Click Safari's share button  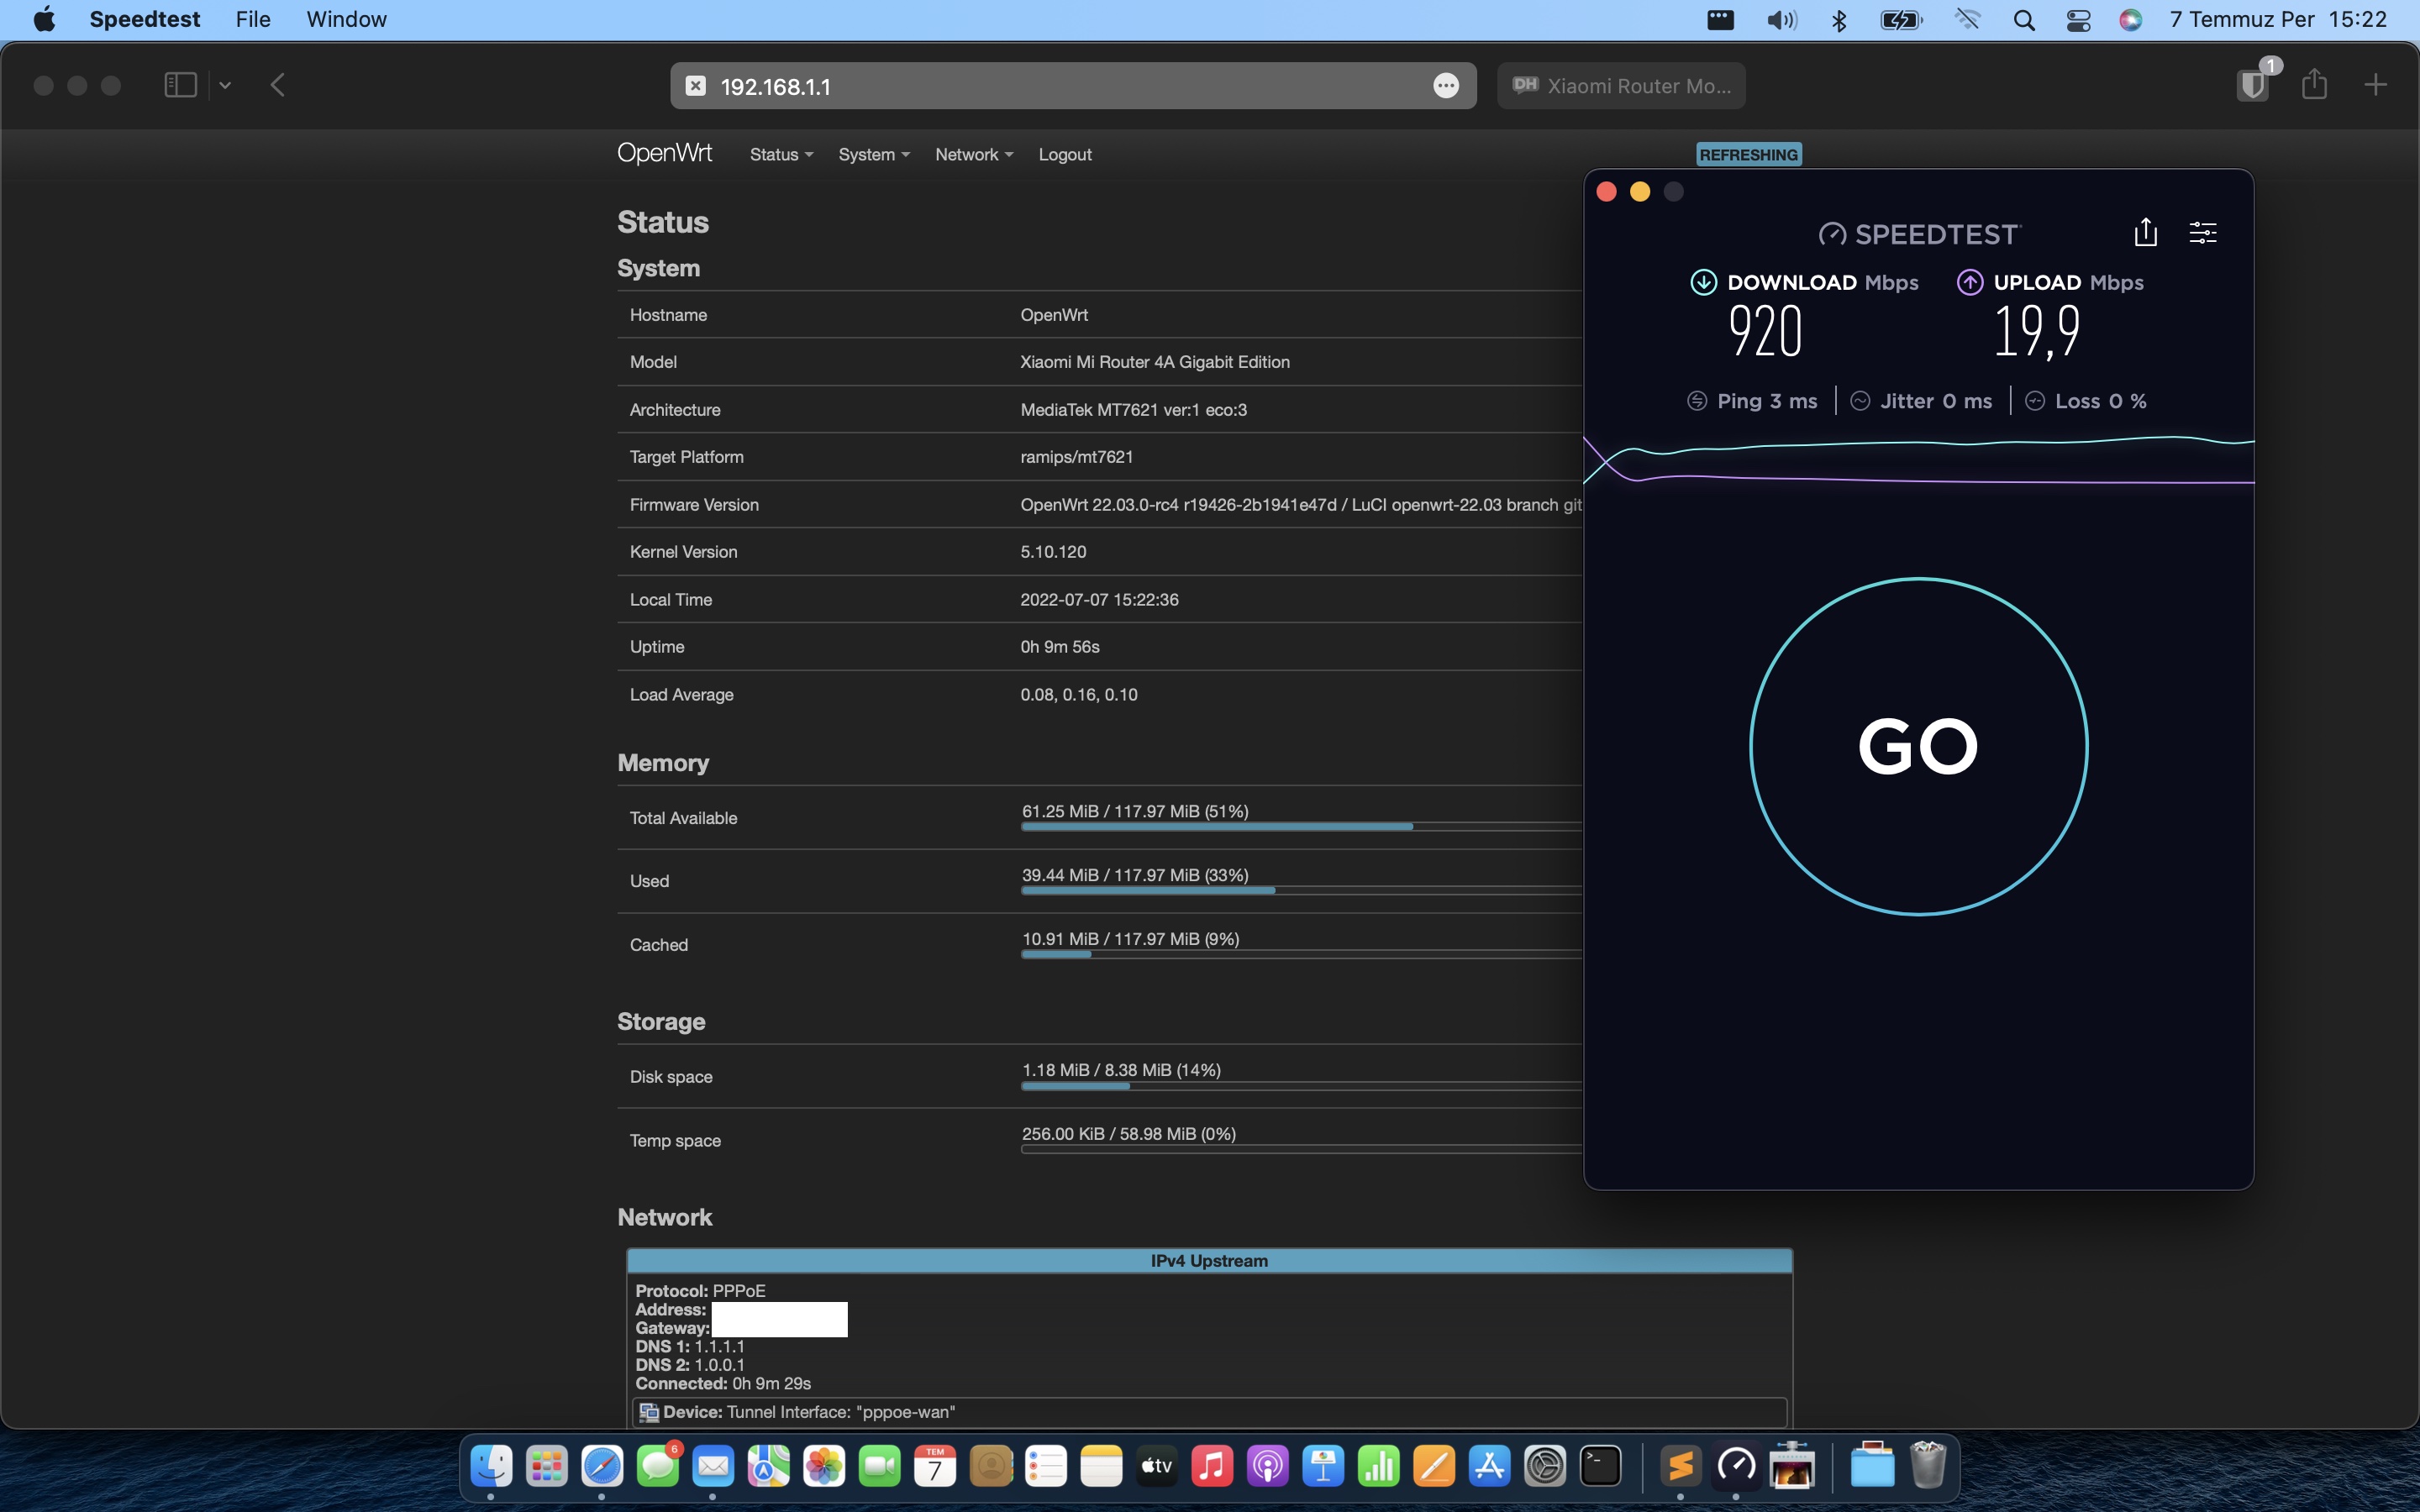click(x=2314, y=84)
